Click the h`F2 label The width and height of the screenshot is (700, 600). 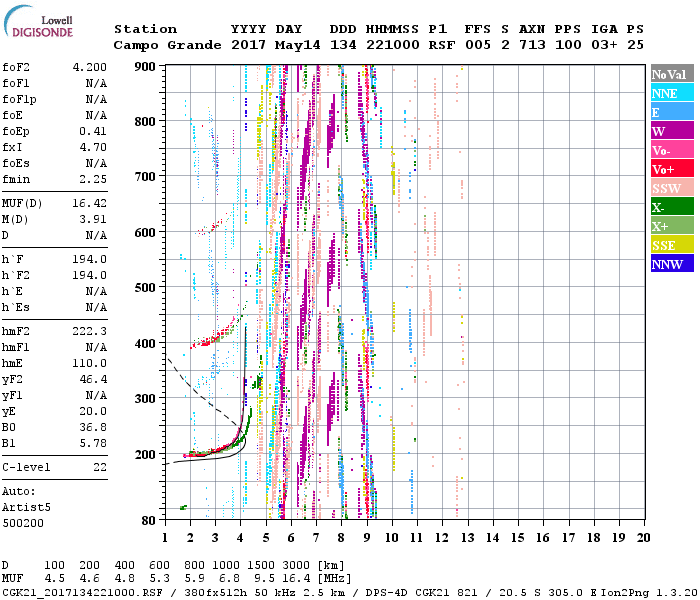[16, 275]
